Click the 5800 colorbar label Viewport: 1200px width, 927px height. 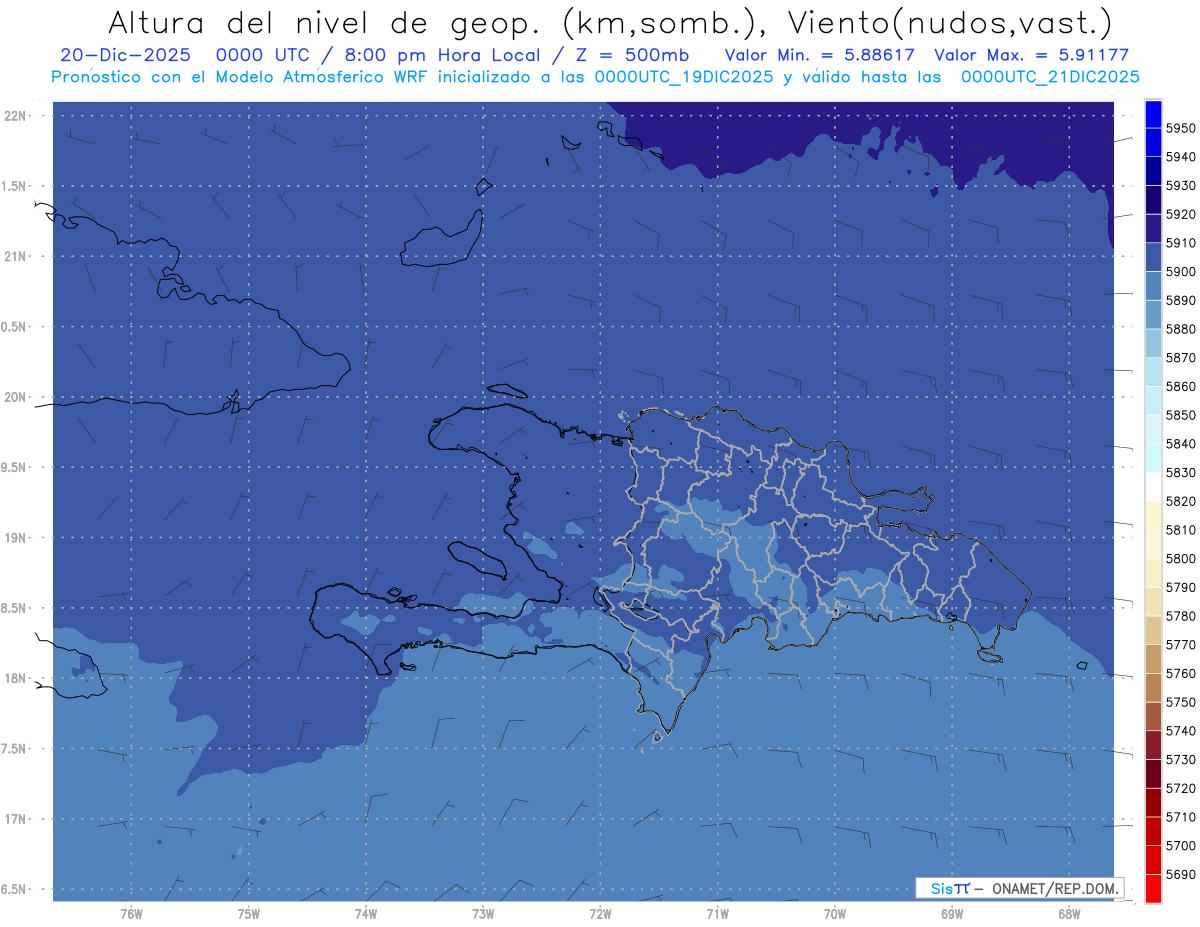point(1180,558)
